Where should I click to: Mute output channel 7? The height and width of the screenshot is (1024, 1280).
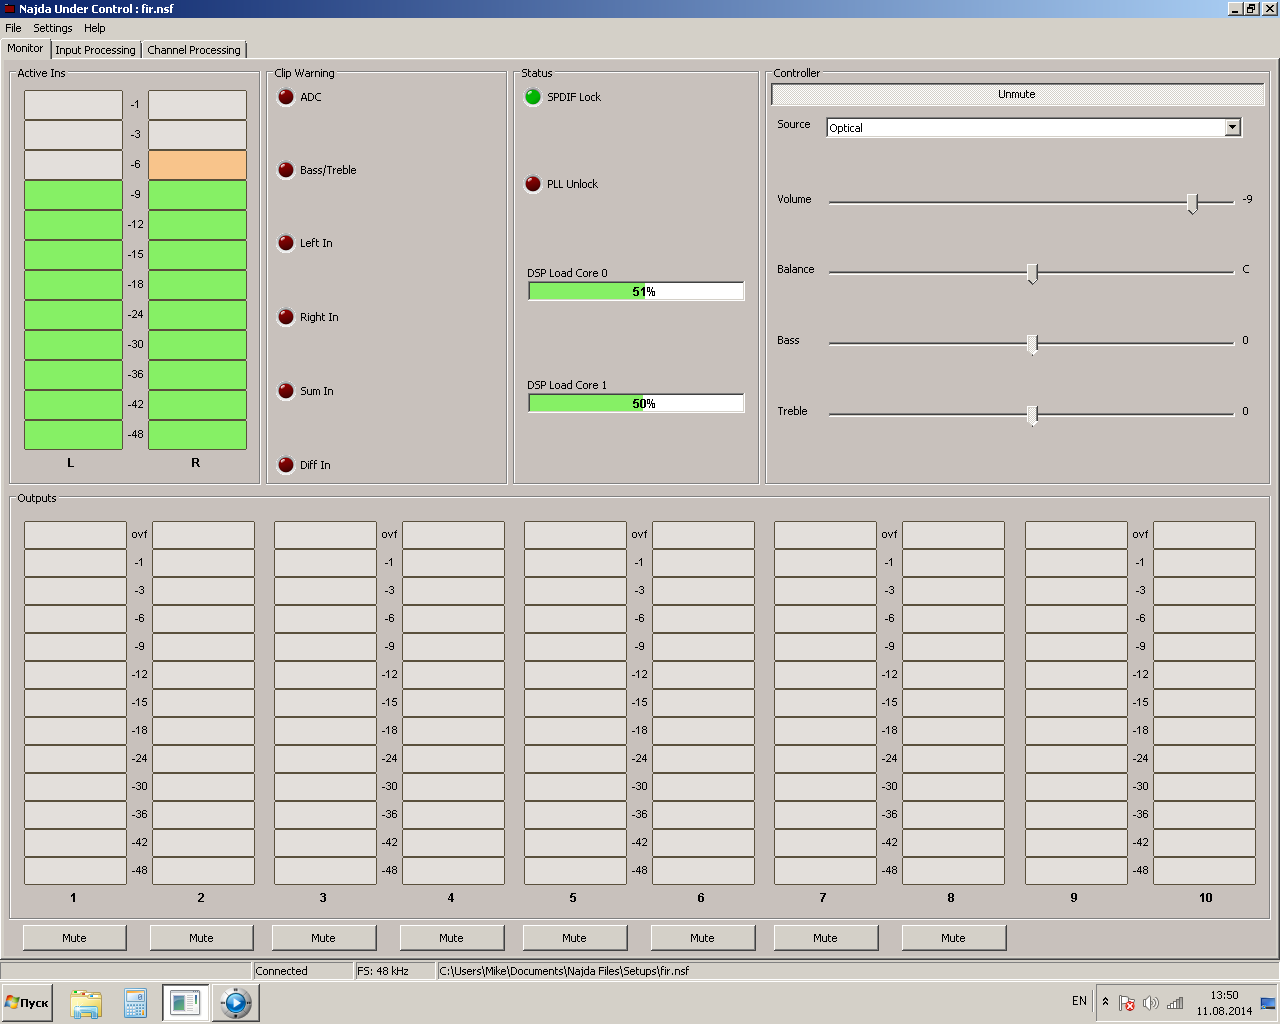coord(825,938)
